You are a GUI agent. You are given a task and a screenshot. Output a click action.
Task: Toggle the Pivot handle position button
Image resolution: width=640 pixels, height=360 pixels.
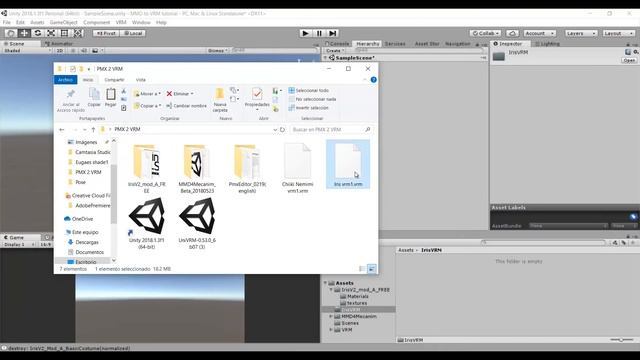[x=106, y=33]
